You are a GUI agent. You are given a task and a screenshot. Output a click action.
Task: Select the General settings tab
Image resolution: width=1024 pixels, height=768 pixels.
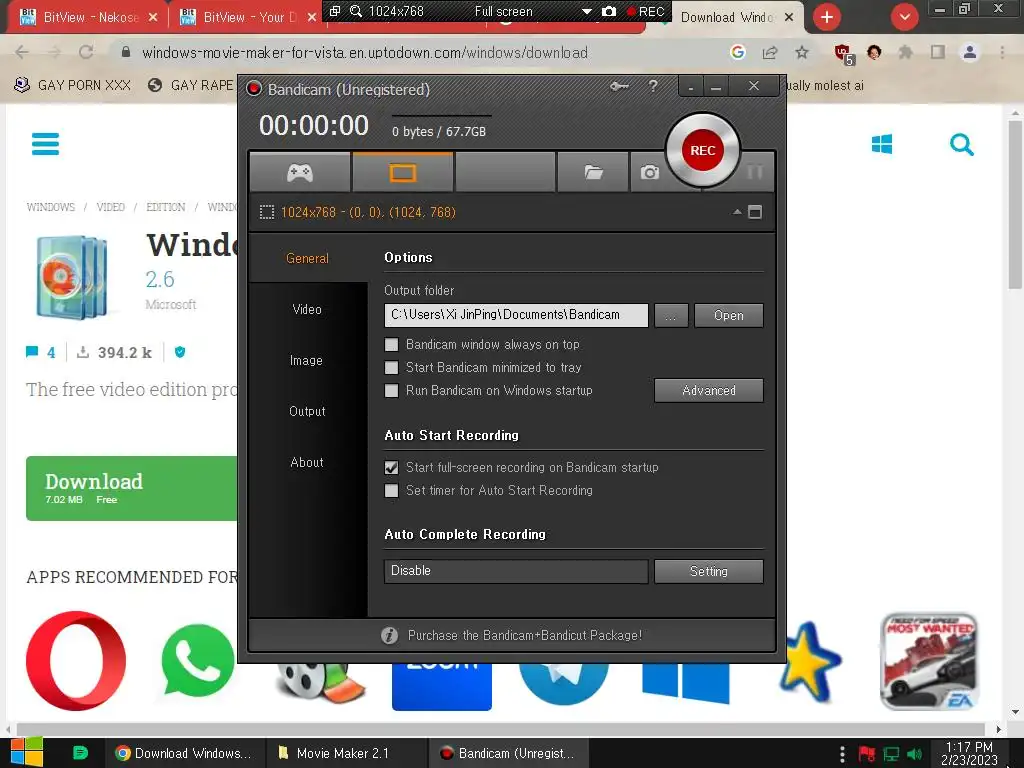point(308,258)
